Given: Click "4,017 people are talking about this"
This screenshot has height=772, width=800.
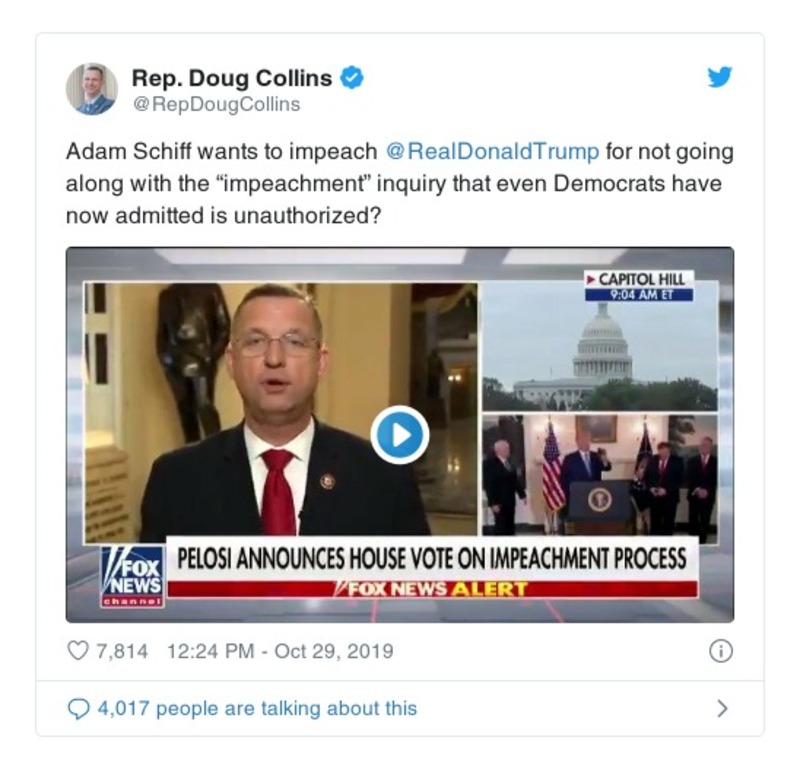Looking at the screenshot, I should point(257,708).
